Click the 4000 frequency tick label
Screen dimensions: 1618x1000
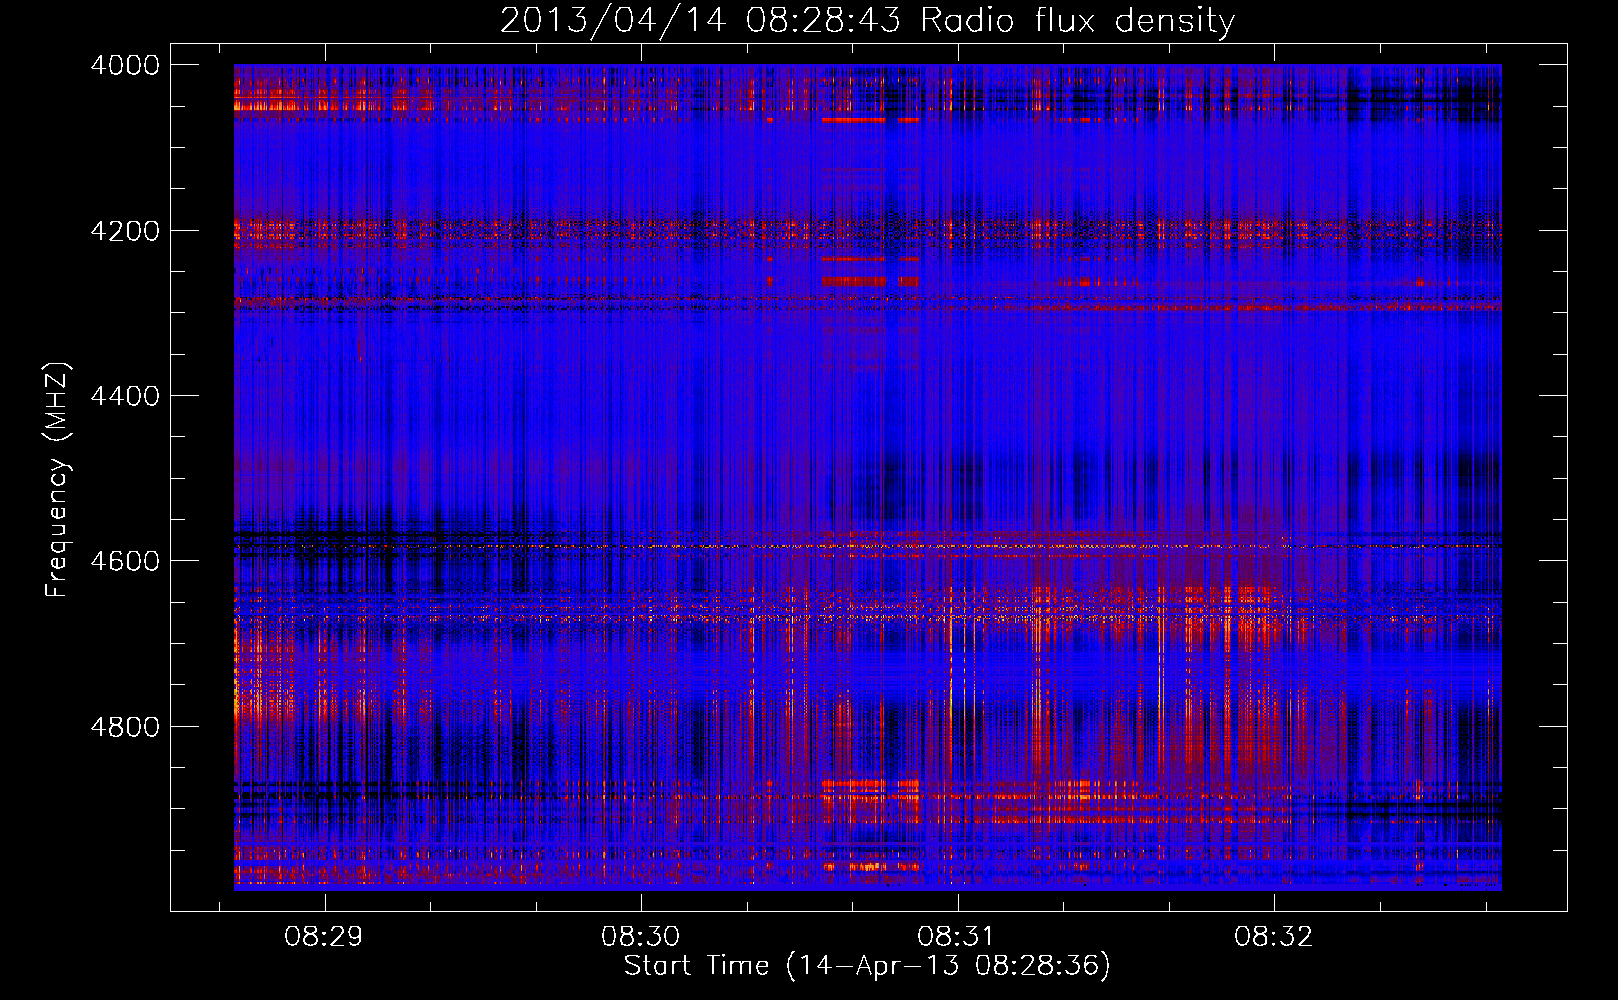click(x=125, y=65)
